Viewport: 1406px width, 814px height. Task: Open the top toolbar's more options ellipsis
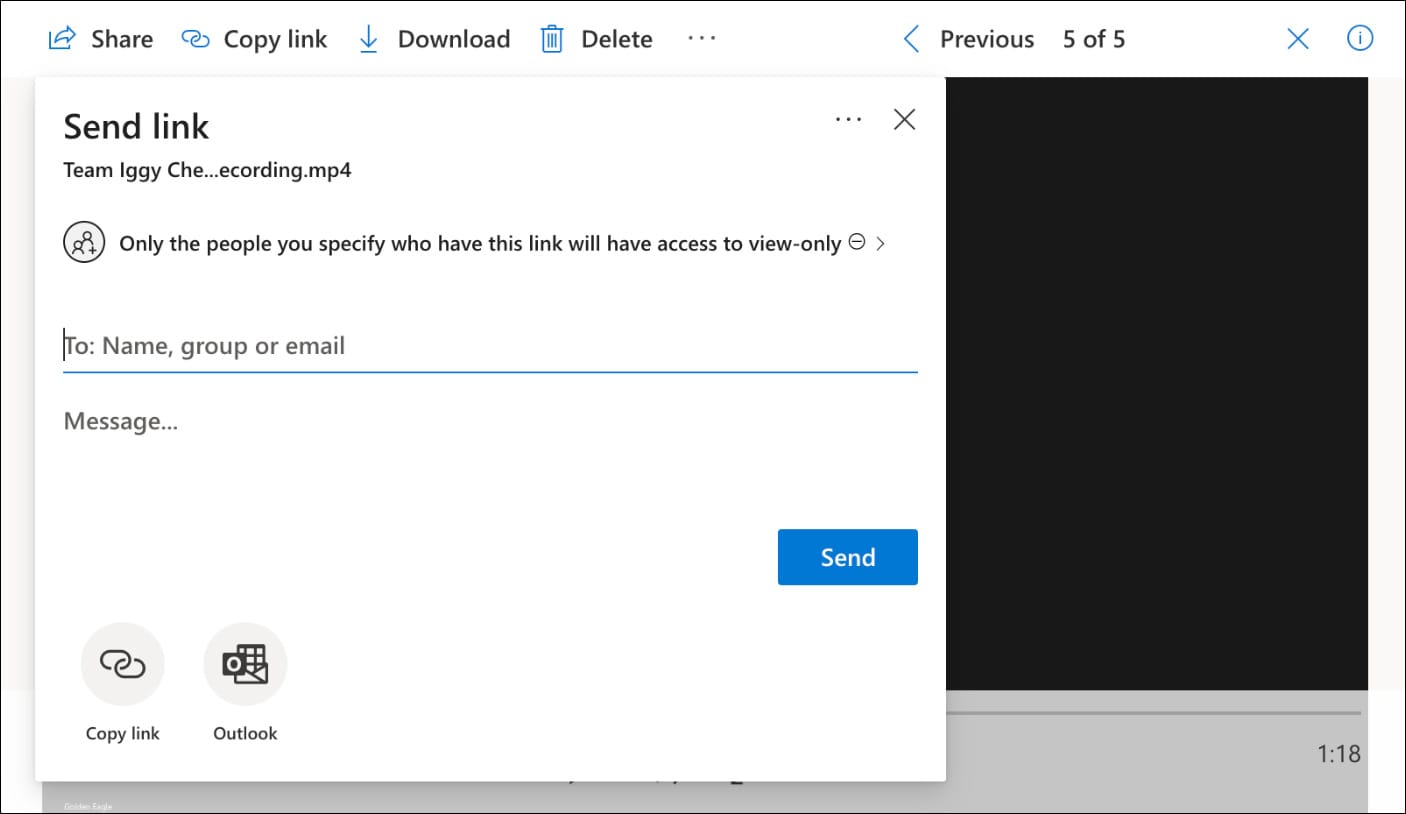[x=702, y=39]
